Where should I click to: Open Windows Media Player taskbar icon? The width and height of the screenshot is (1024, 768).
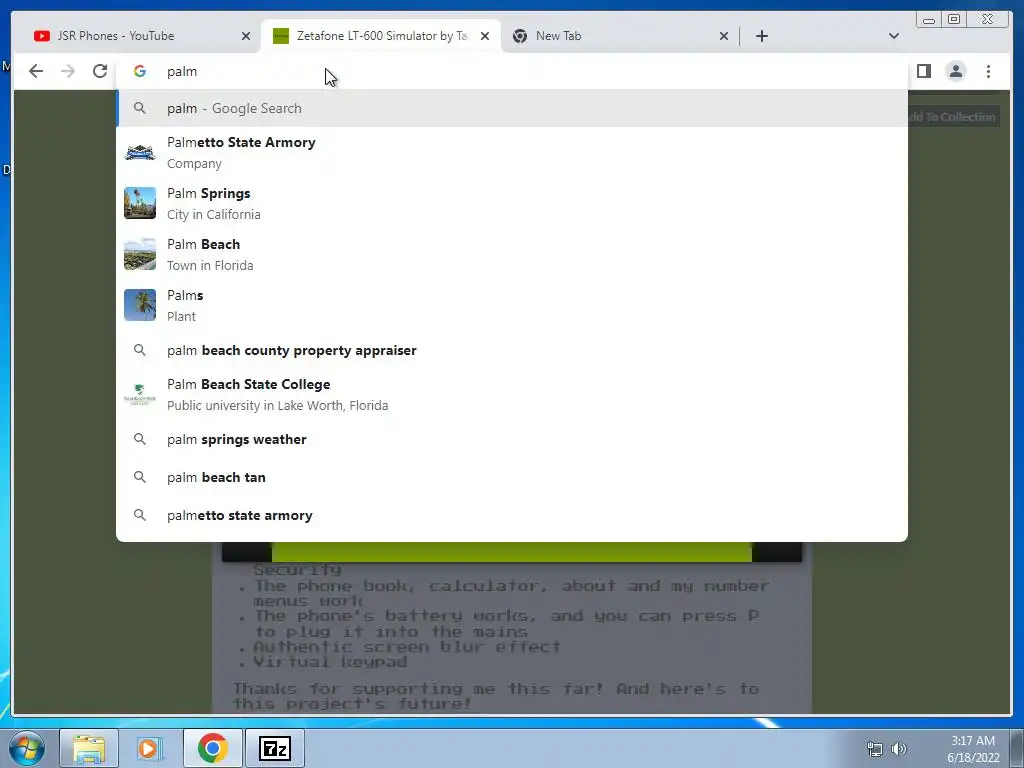[149, 748]
